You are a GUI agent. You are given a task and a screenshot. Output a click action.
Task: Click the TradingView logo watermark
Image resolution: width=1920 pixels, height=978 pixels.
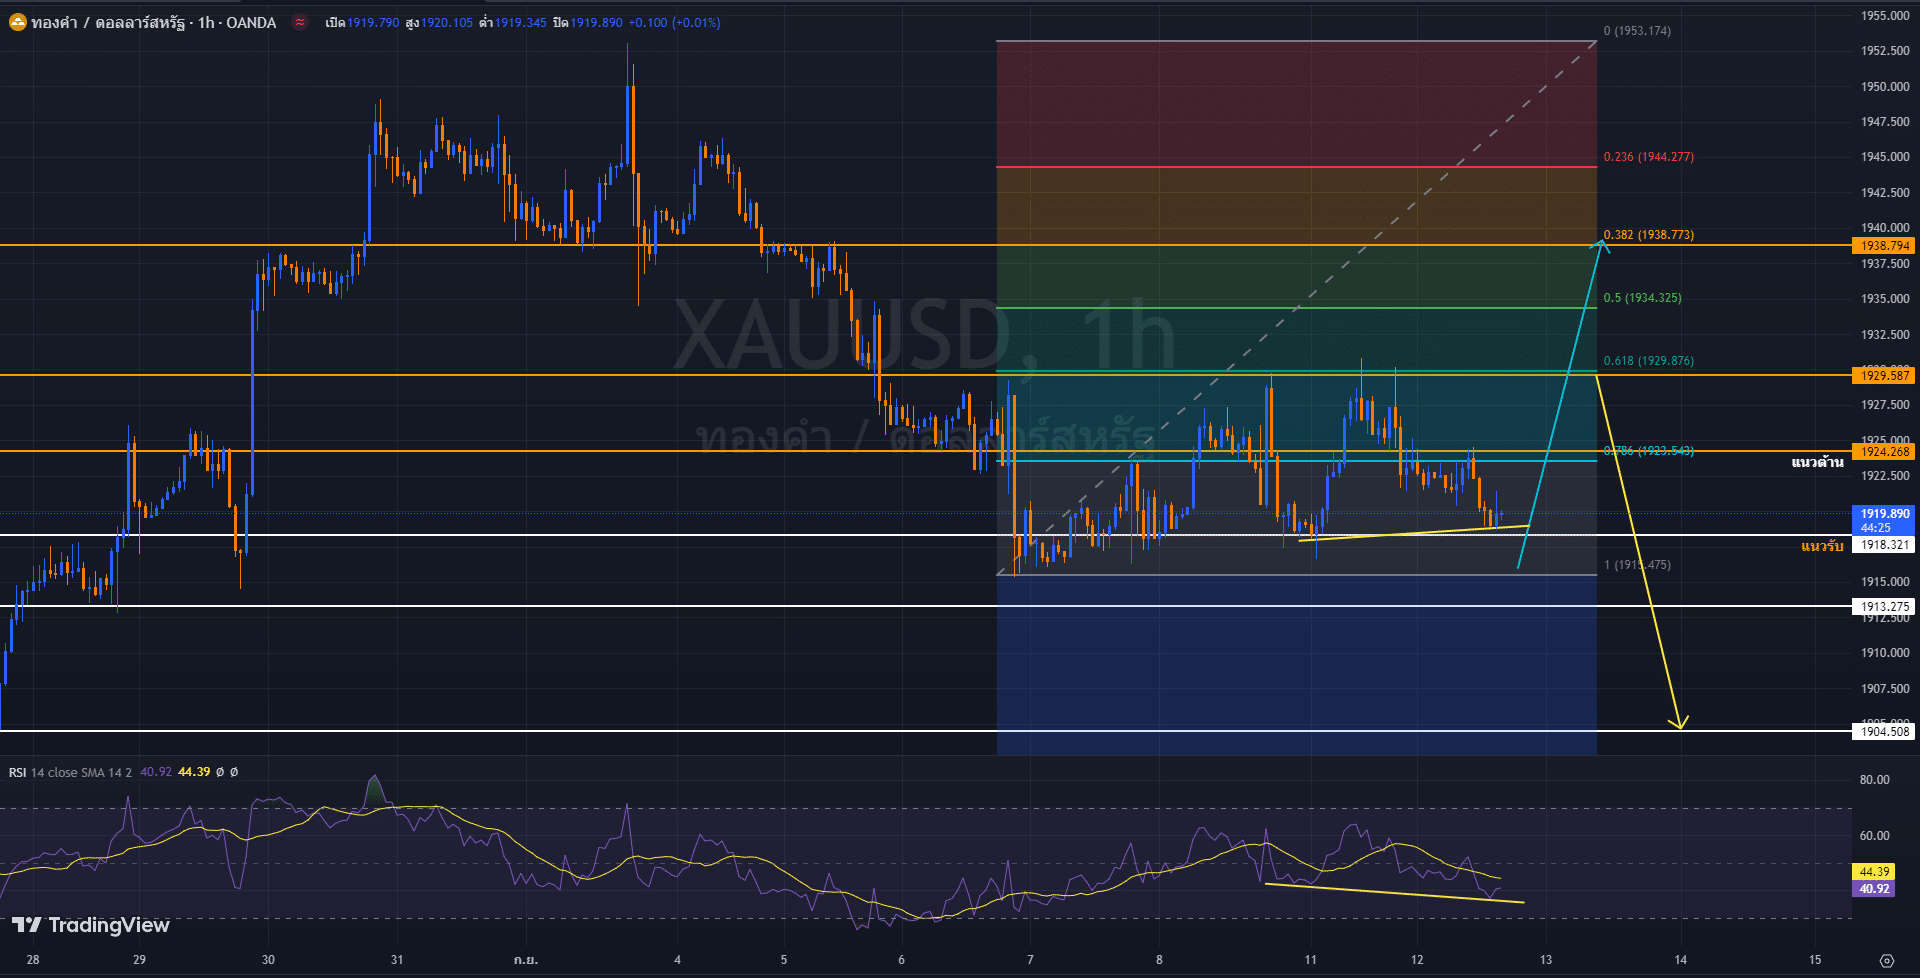91,925
